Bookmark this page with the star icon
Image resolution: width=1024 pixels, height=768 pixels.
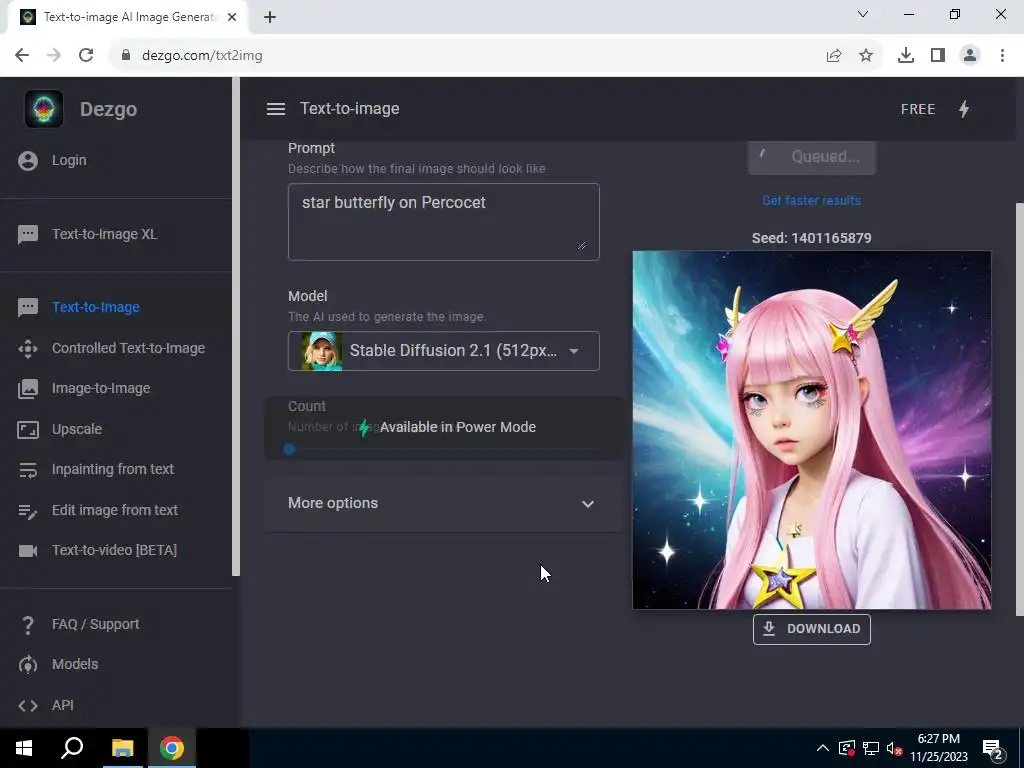point(866,56)
